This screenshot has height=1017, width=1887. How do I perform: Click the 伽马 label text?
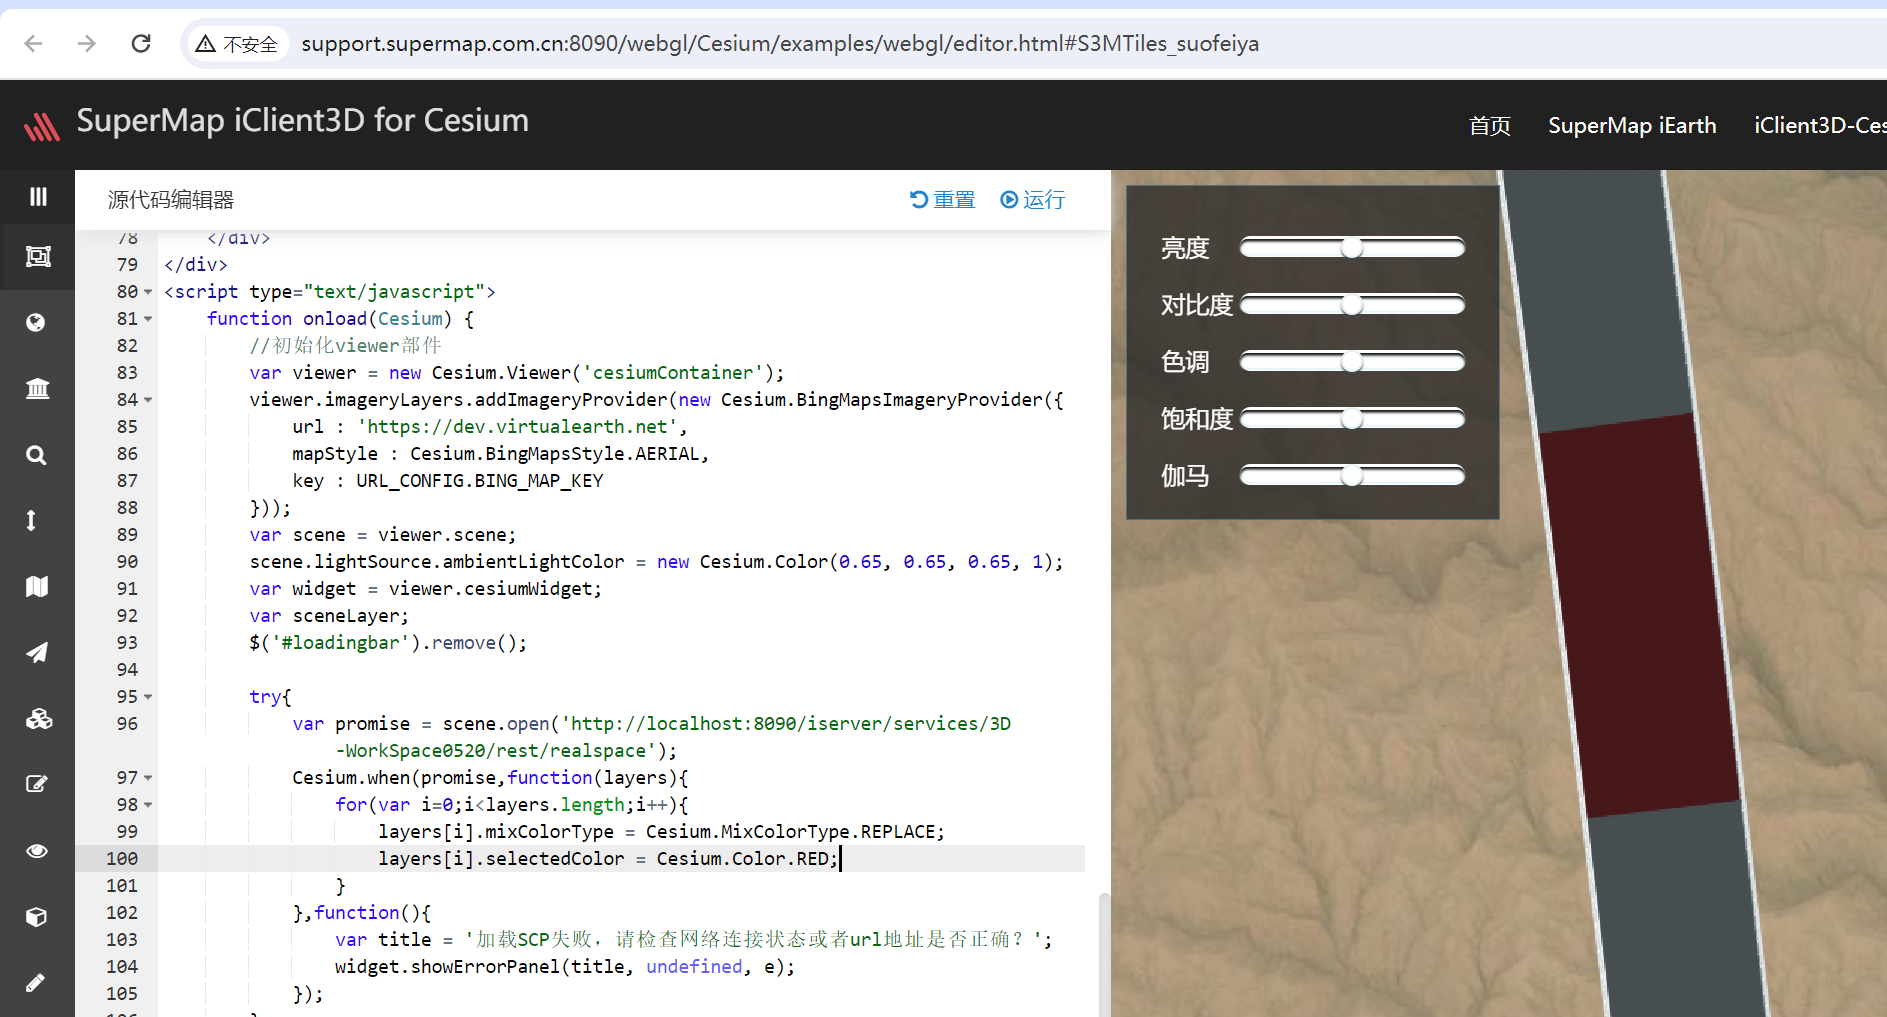pos(1185,475)
